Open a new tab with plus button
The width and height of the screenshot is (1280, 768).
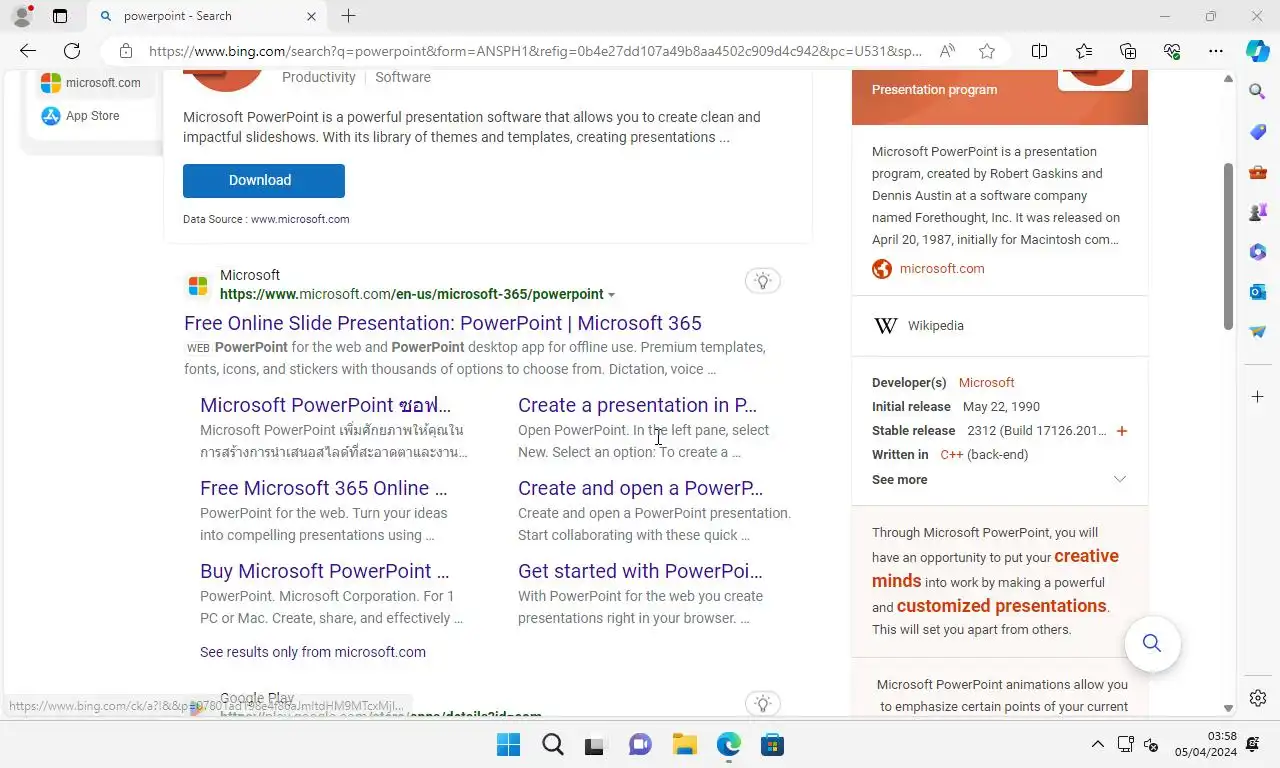[x=348, y=16]
